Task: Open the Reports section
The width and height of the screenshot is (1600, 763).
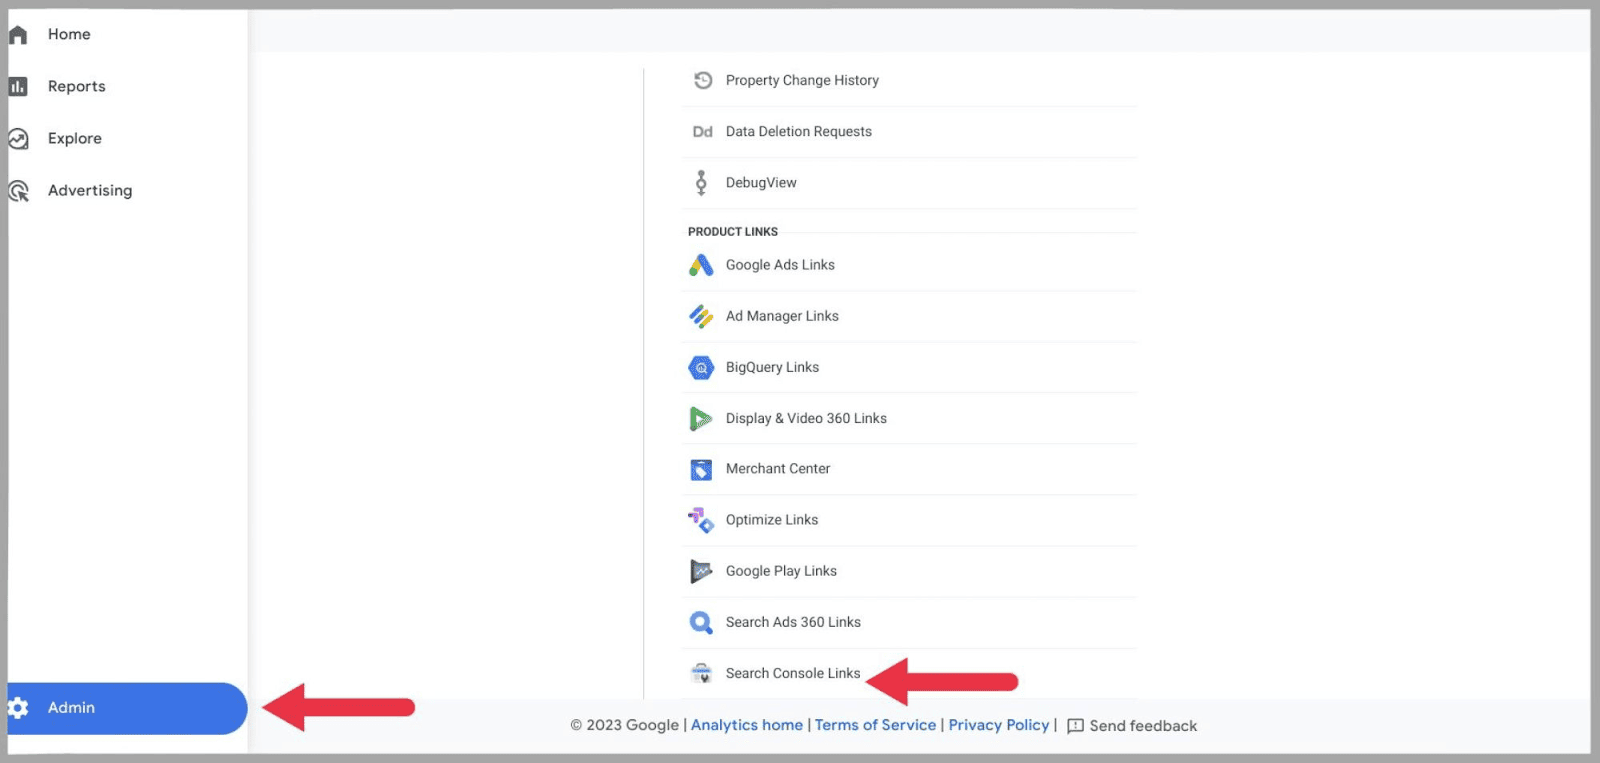Action: coord(76,86)
